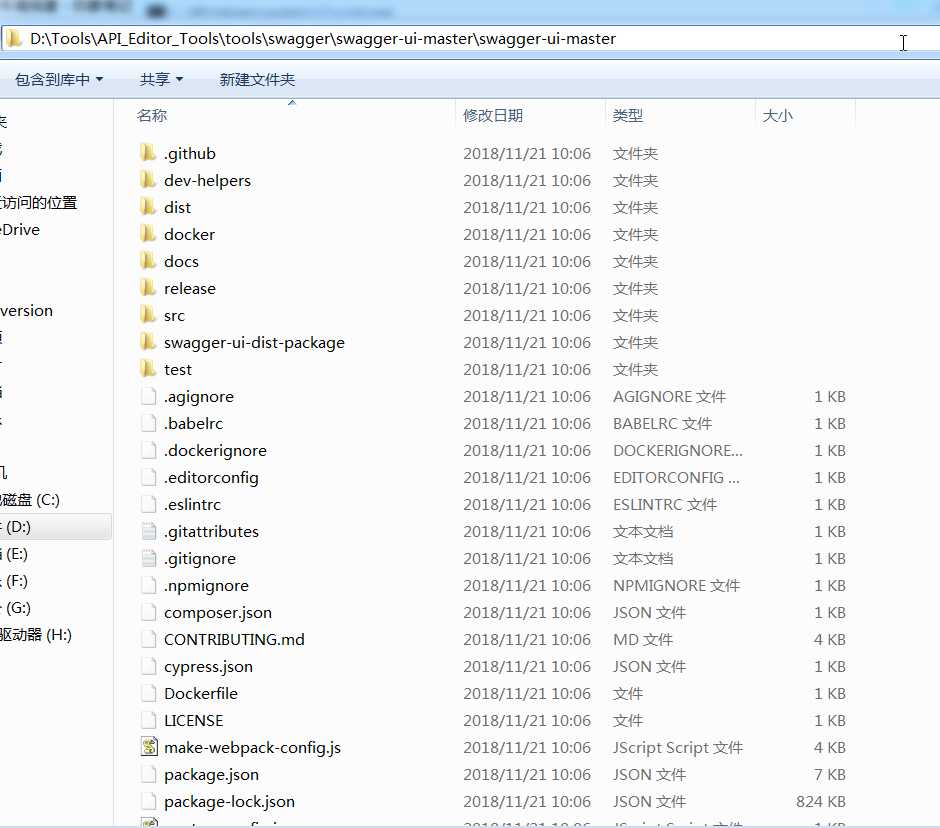Select the make-webpack-config.js file name
Image resolution: width=940 pixels, height=828 pixels.
[x=252, y=747]
